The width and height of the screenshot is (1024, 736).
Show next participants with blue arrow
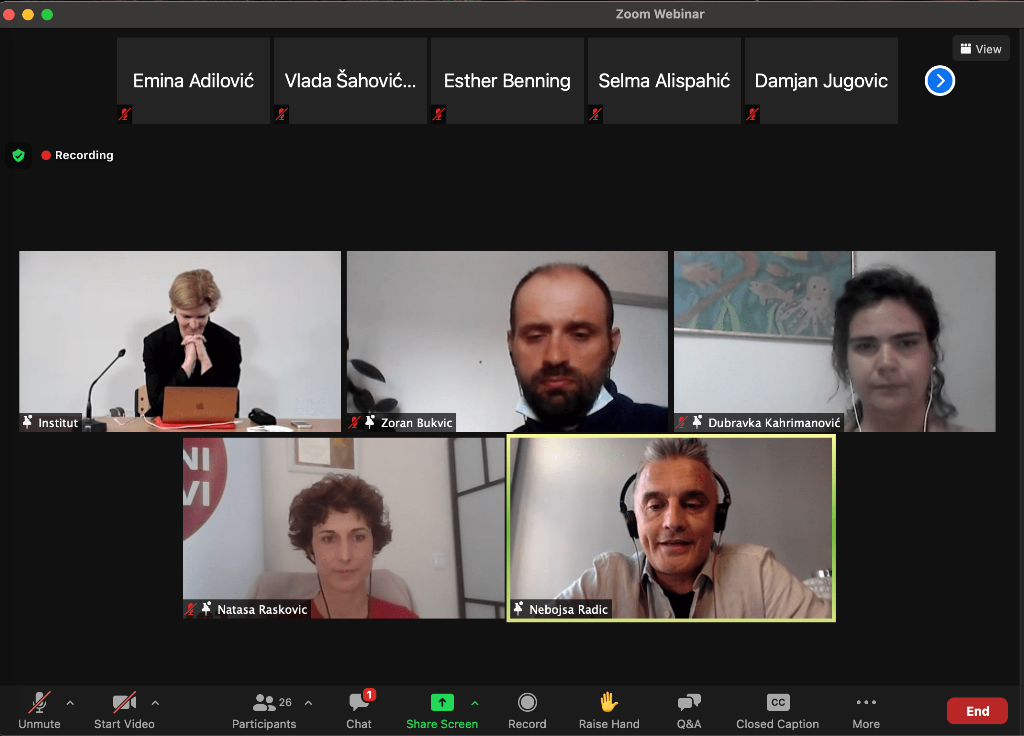(x=940, y=81)
